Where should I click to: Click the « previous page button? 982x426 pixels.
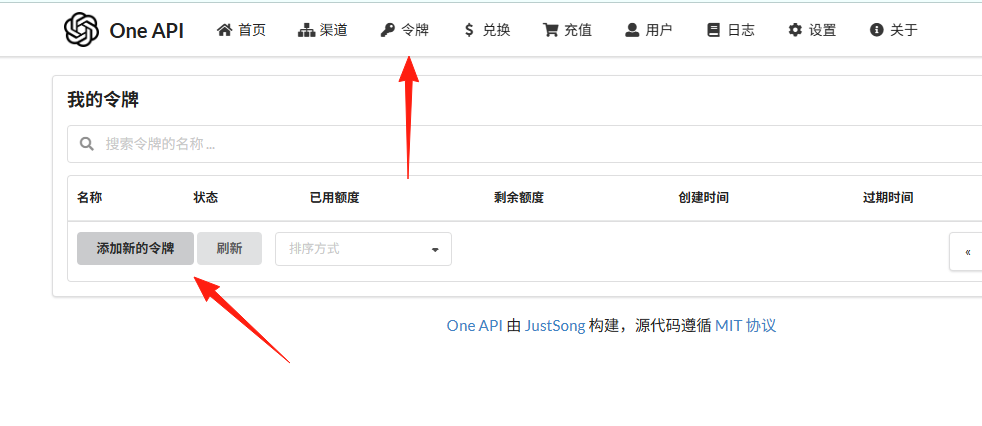point(968,252)
